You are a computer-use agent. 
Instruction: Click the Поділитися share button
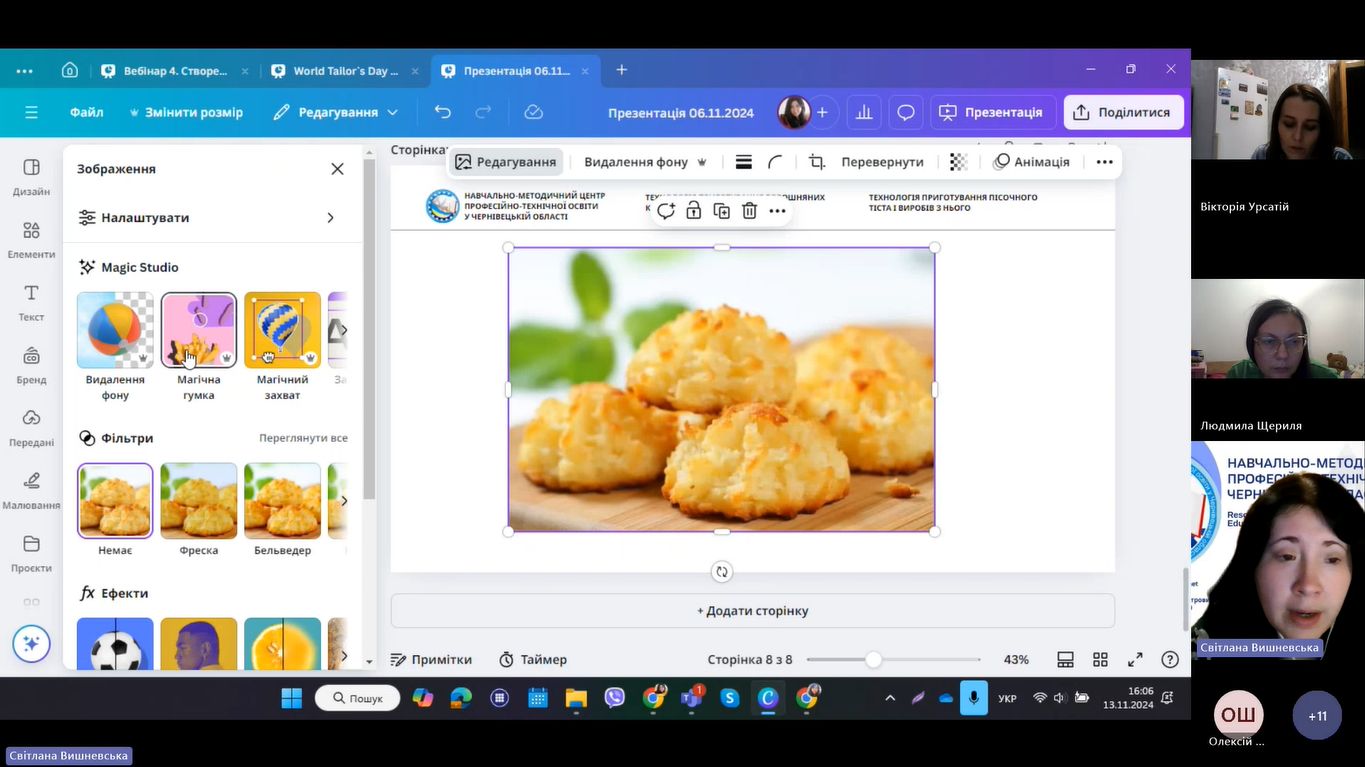pos(1123,112)
